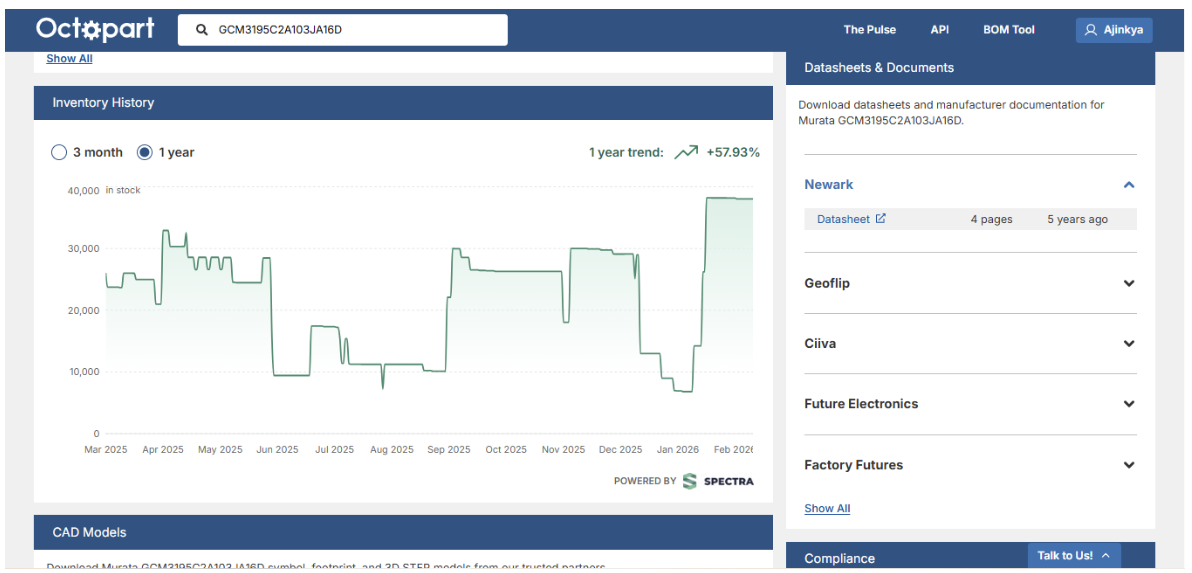Expand the Talk to Us chat widget
This screenshot has height=573, width=1192.
[x=1074, y=556]
